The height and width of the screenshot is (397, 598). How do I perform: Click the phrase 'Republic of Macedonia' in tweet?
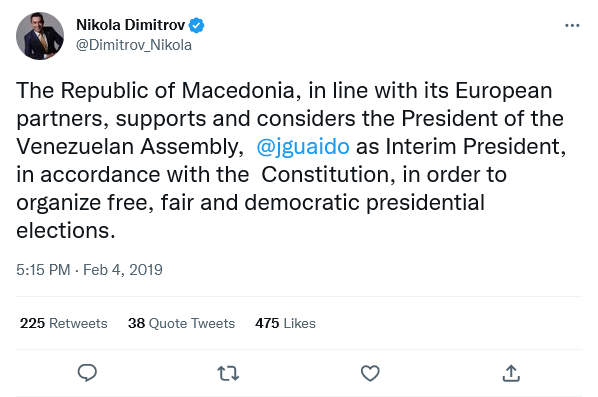tap(178, 91)
